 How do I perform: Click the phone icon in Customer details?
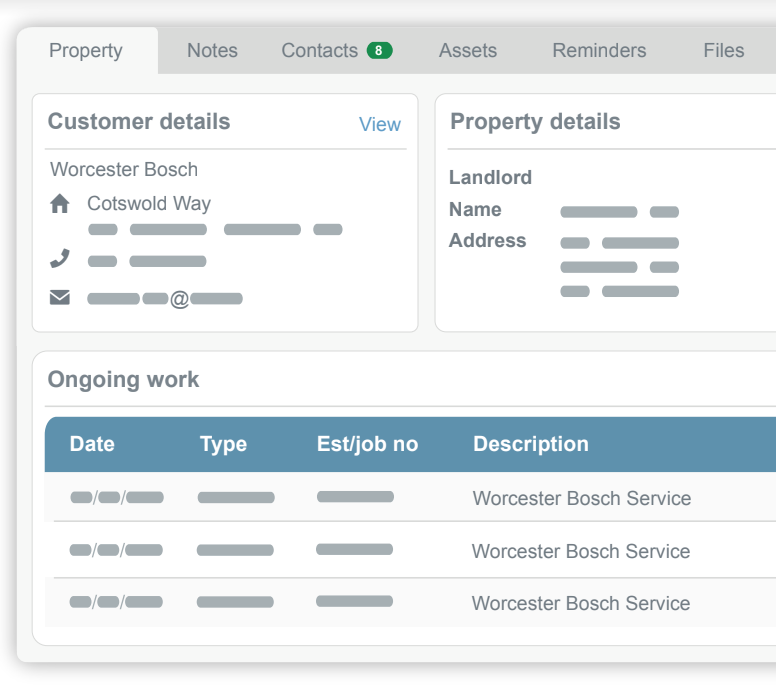pyautogui.click(x=60, y=258)
